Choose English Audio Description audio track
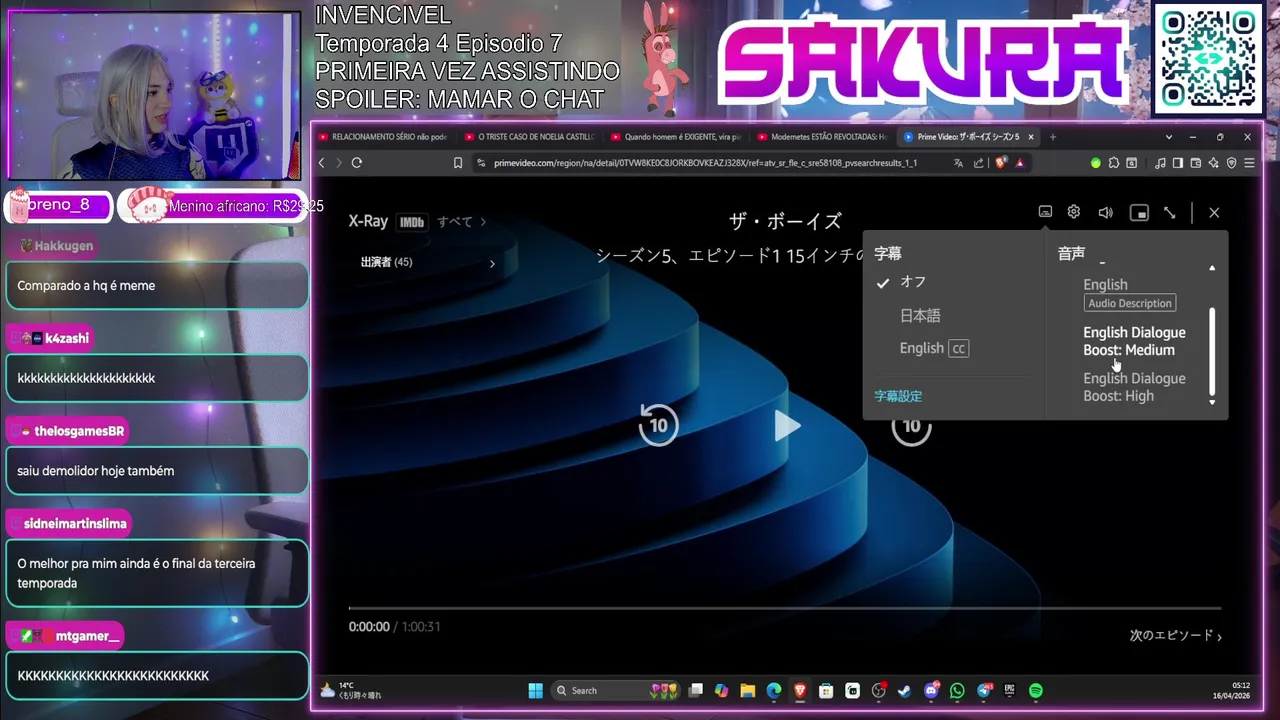This screenshot has width=1280, height=720. [1130, 294]
